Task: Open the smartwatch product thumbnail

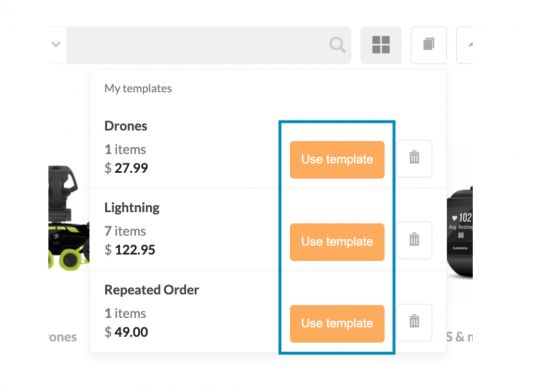Action: click(460, 232)
